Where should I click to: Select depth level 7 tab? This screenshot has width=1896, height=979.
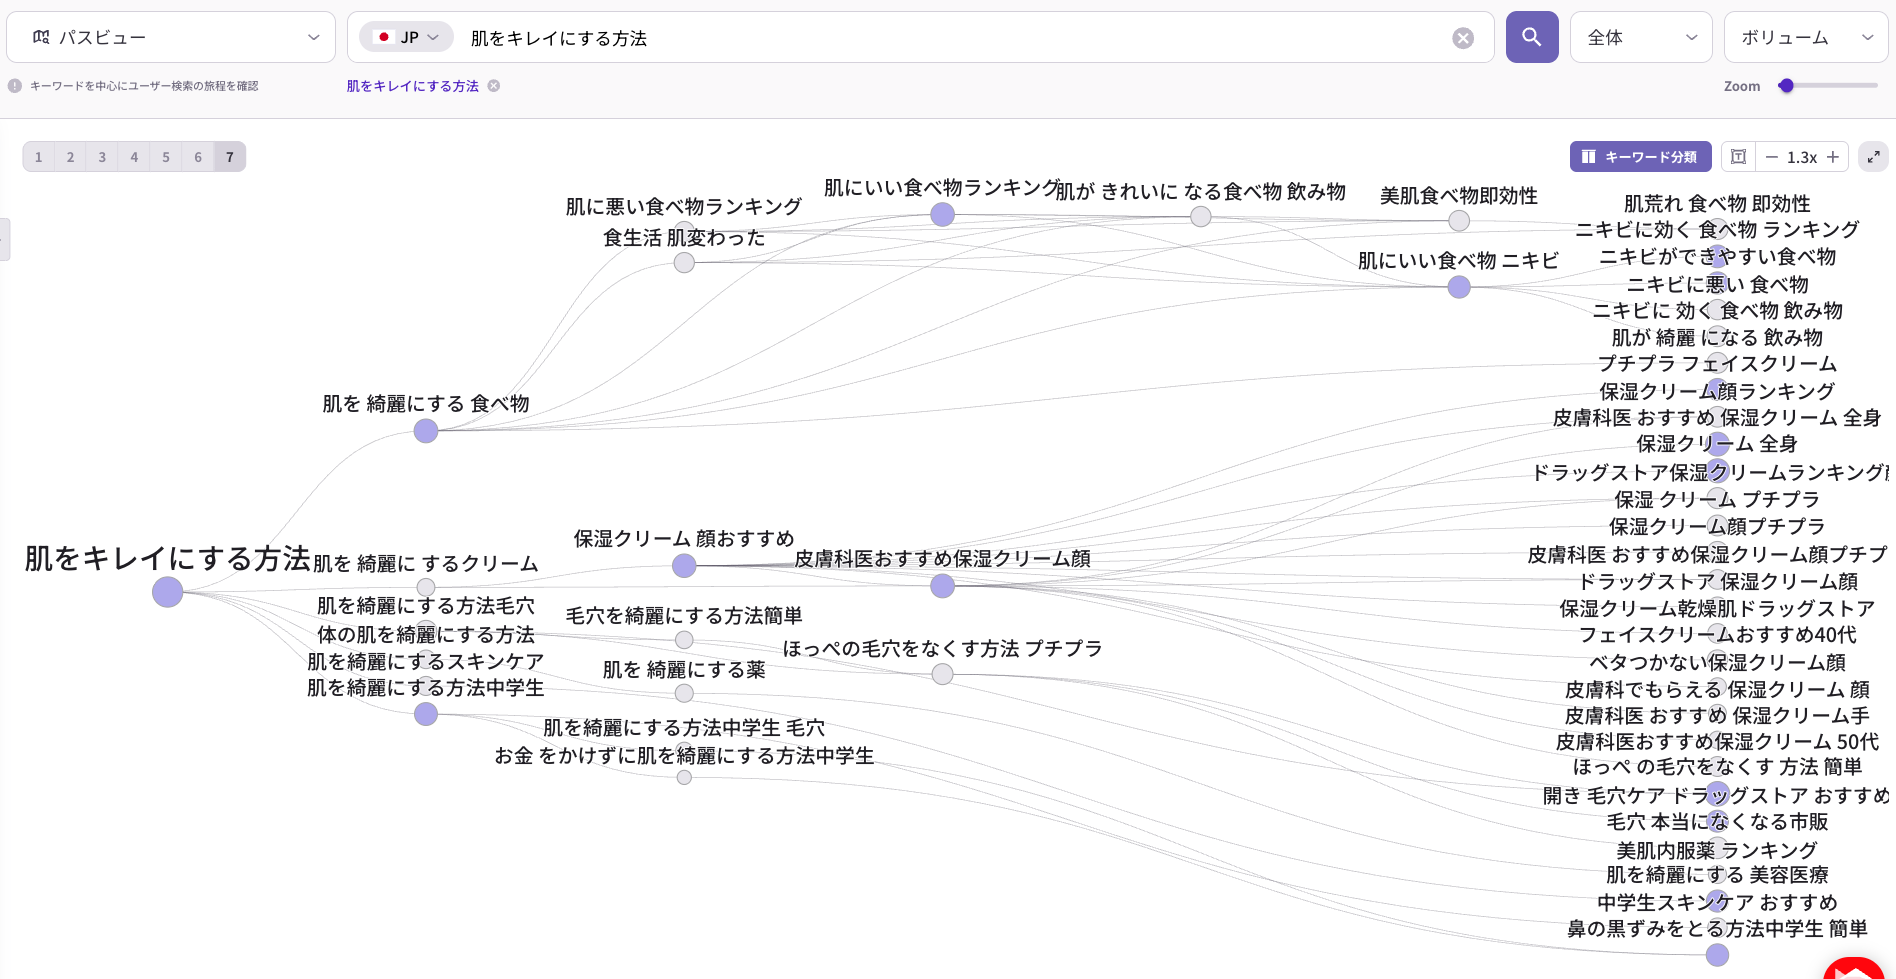tap(230, 157)
